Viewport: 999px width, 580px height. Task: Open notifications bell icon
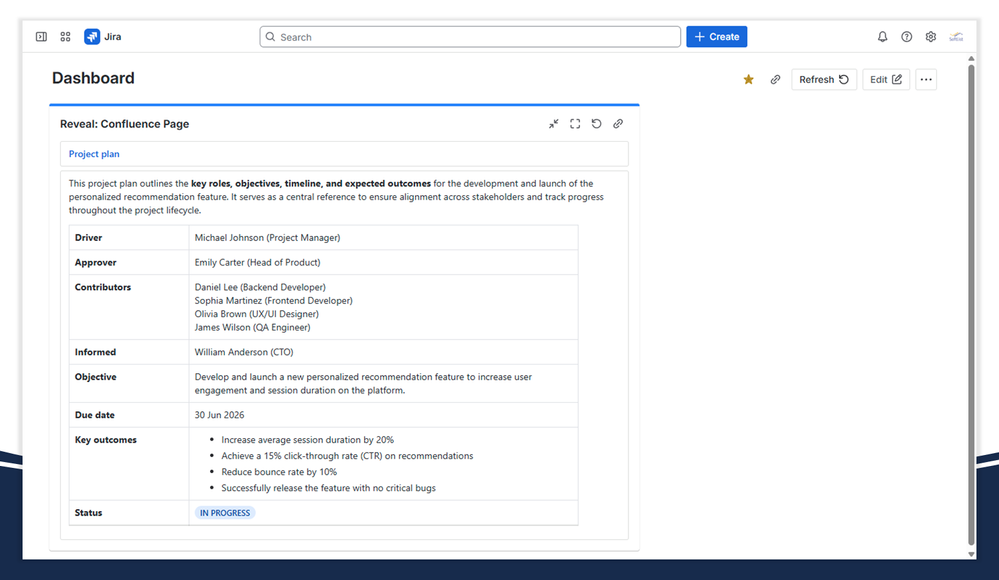(x=882, y=37)
